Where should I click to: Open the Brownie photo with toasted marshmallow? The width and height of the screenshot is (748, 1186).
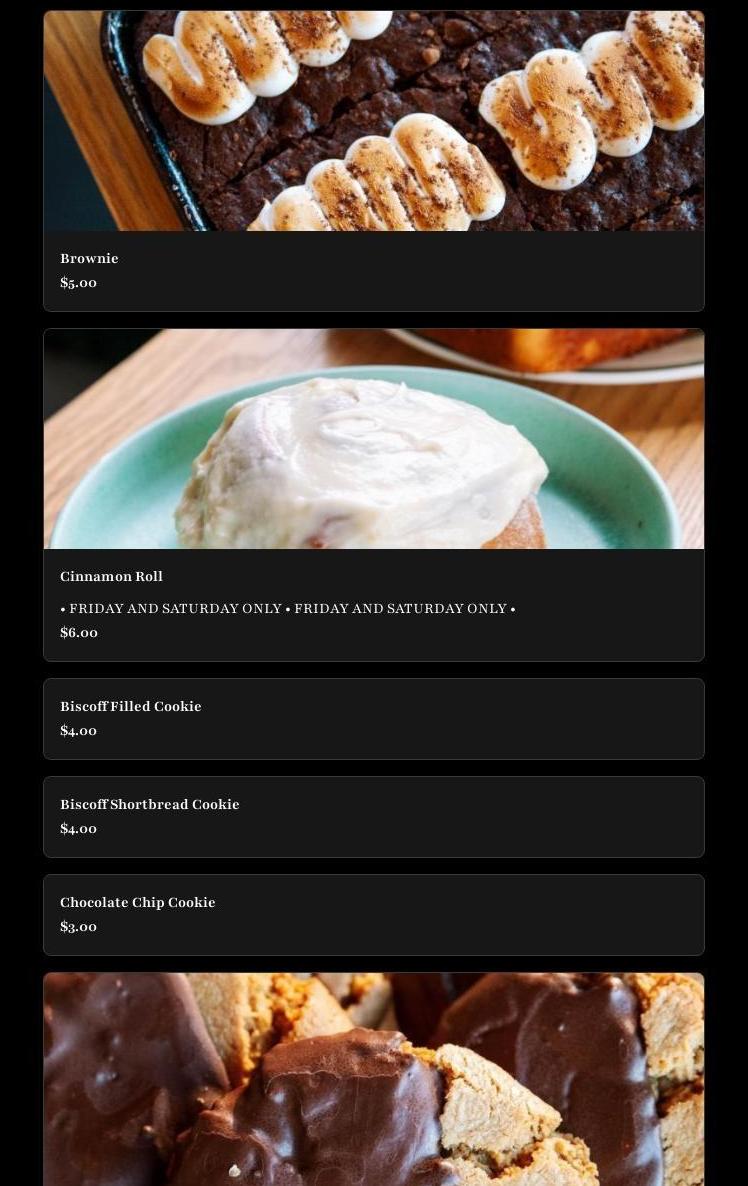(374, 121)
